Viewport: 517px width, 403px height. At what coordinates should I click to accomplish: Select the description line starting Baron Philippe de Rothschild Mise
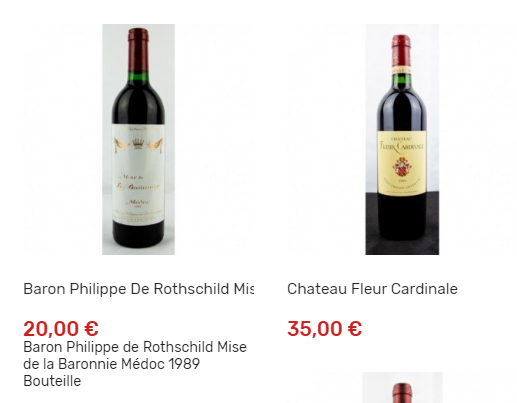(135, 347)
